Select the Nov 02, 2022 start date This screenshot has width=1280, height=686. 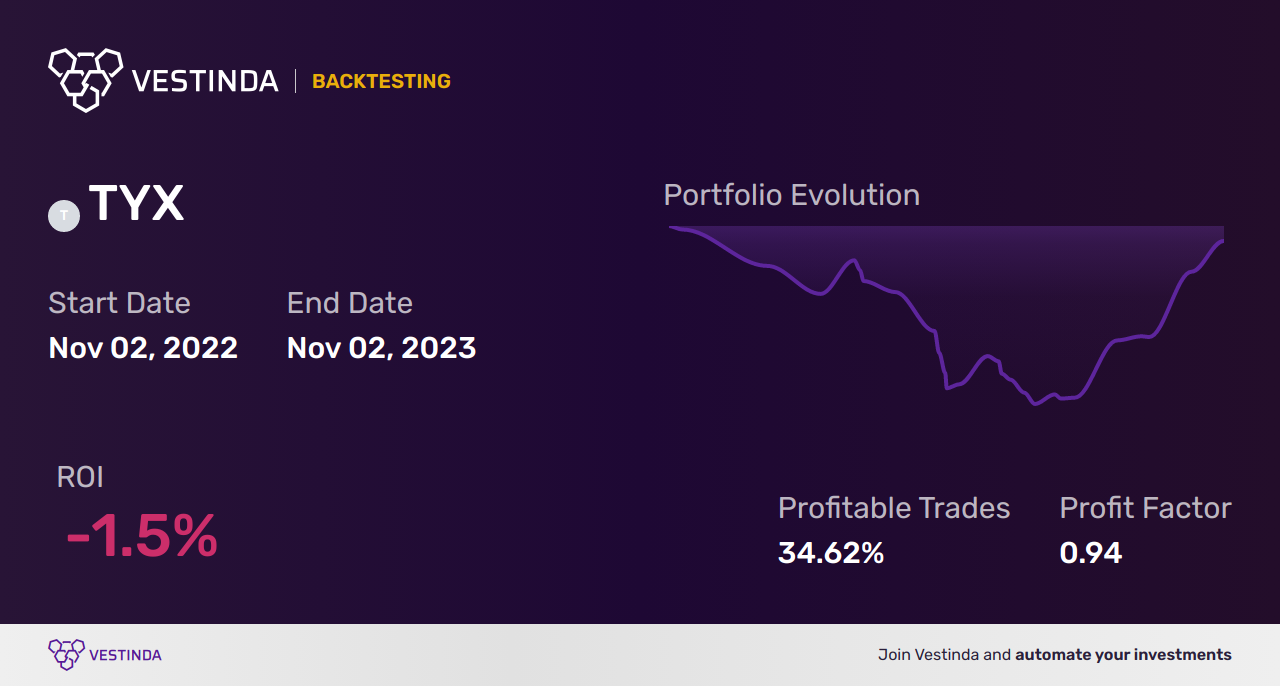(143, 348)
